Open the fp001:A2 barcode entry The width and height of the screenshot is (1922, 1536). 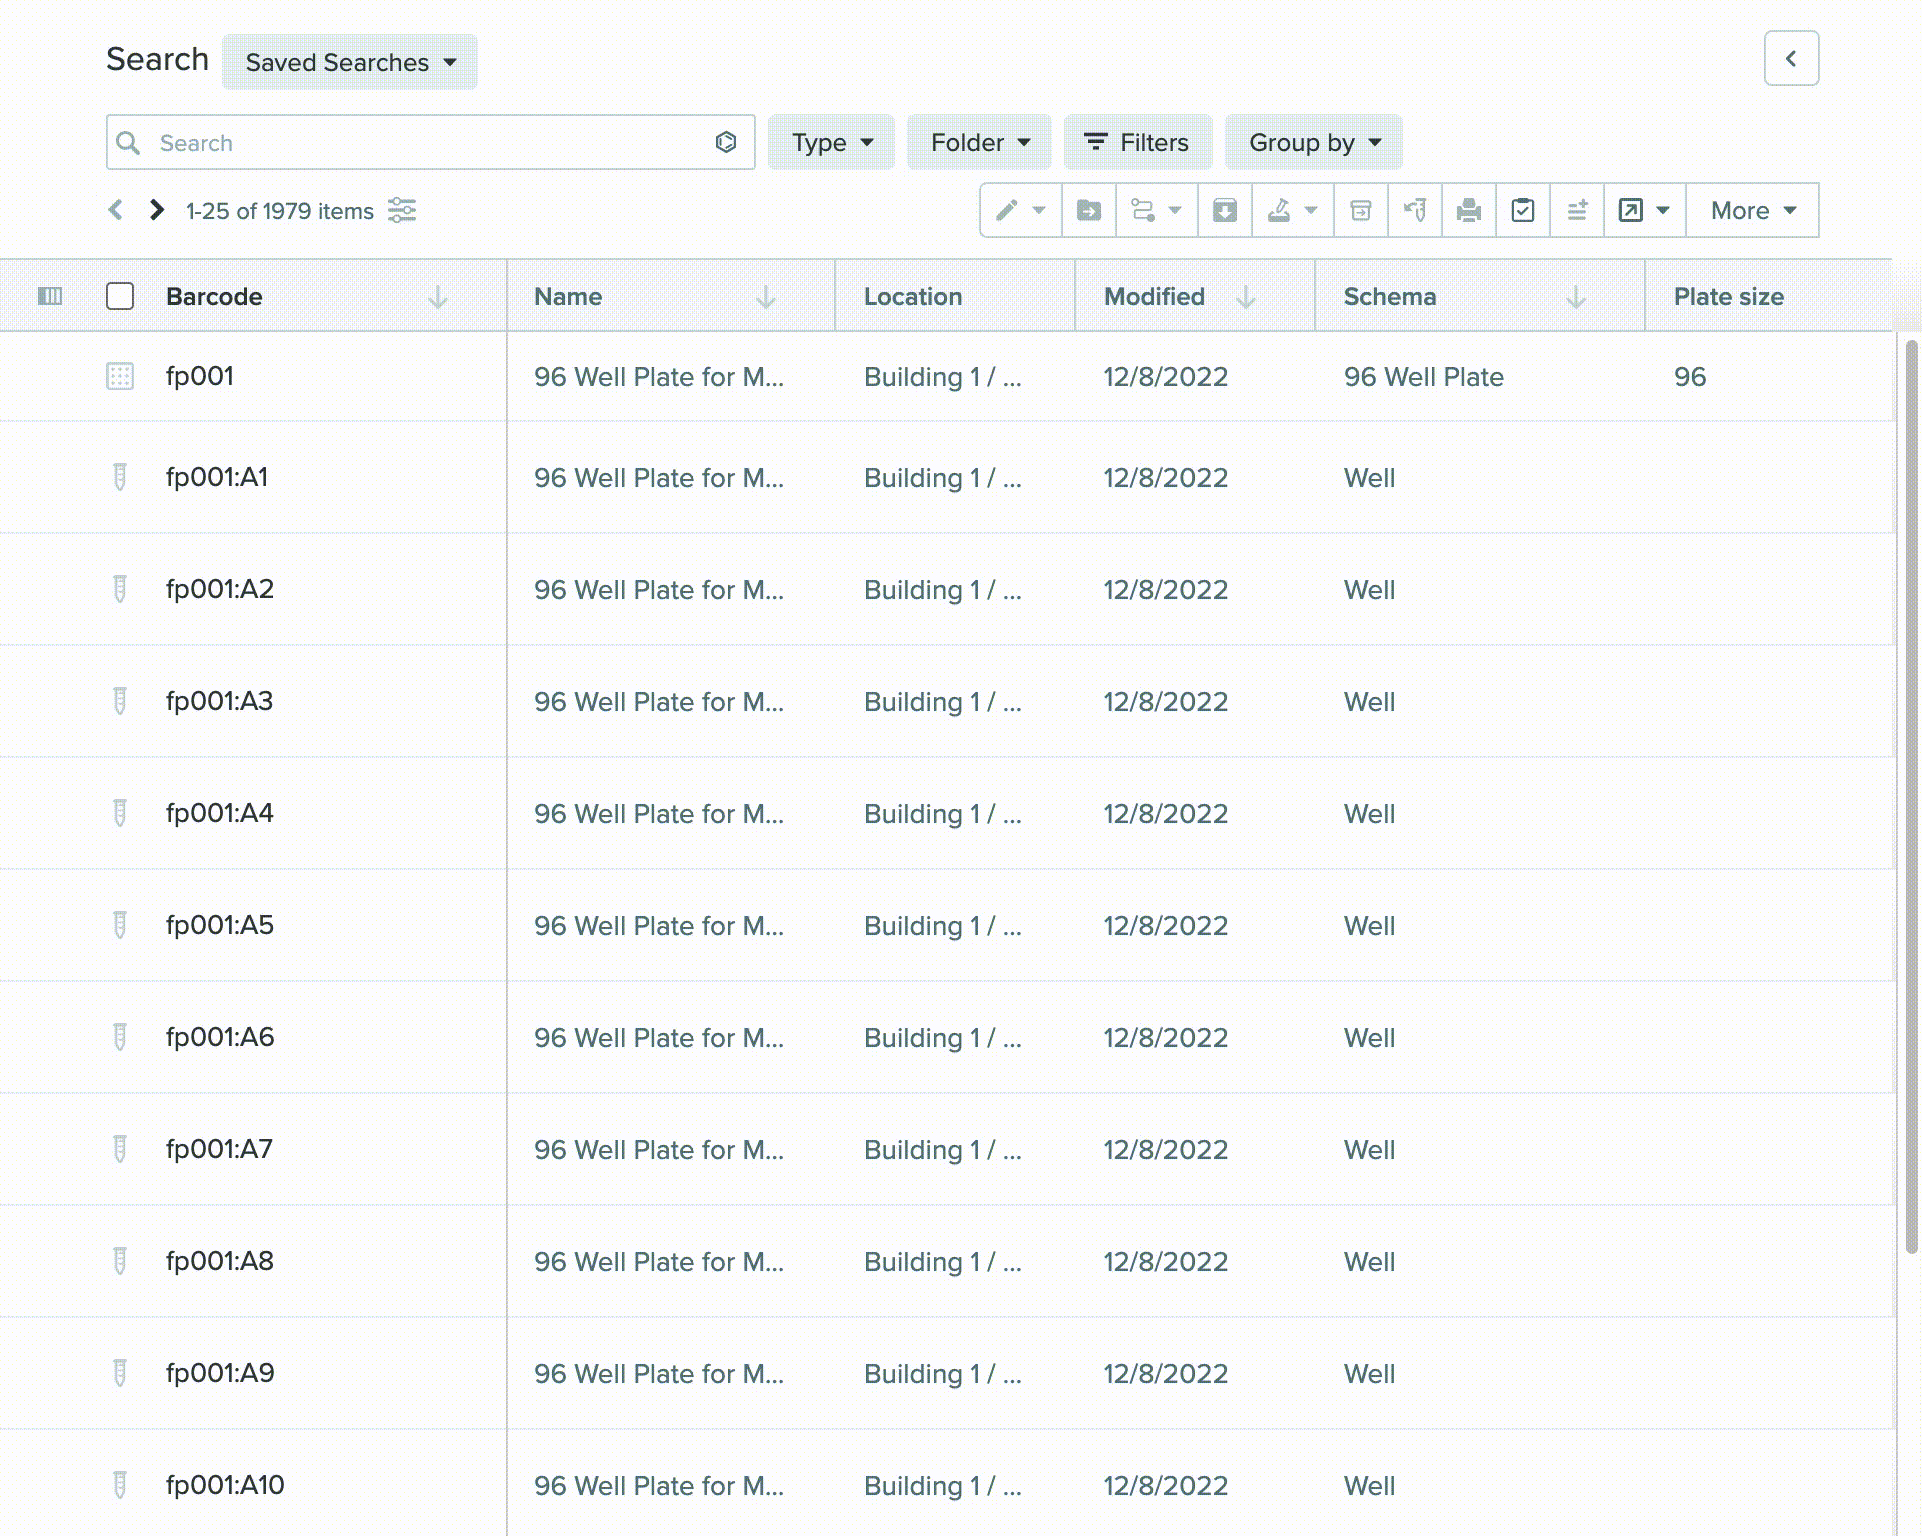220,589
